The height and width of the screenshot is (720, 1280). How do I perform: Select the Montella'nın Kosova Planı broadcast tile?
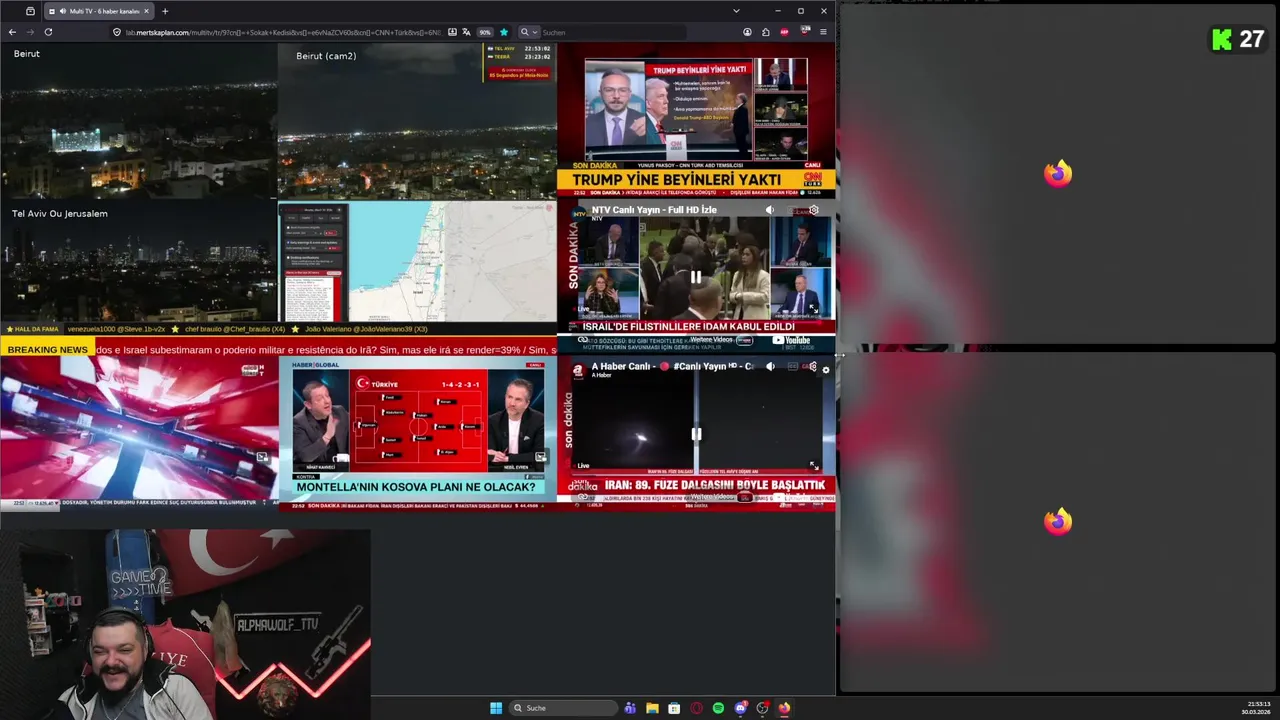coord(417,435)
